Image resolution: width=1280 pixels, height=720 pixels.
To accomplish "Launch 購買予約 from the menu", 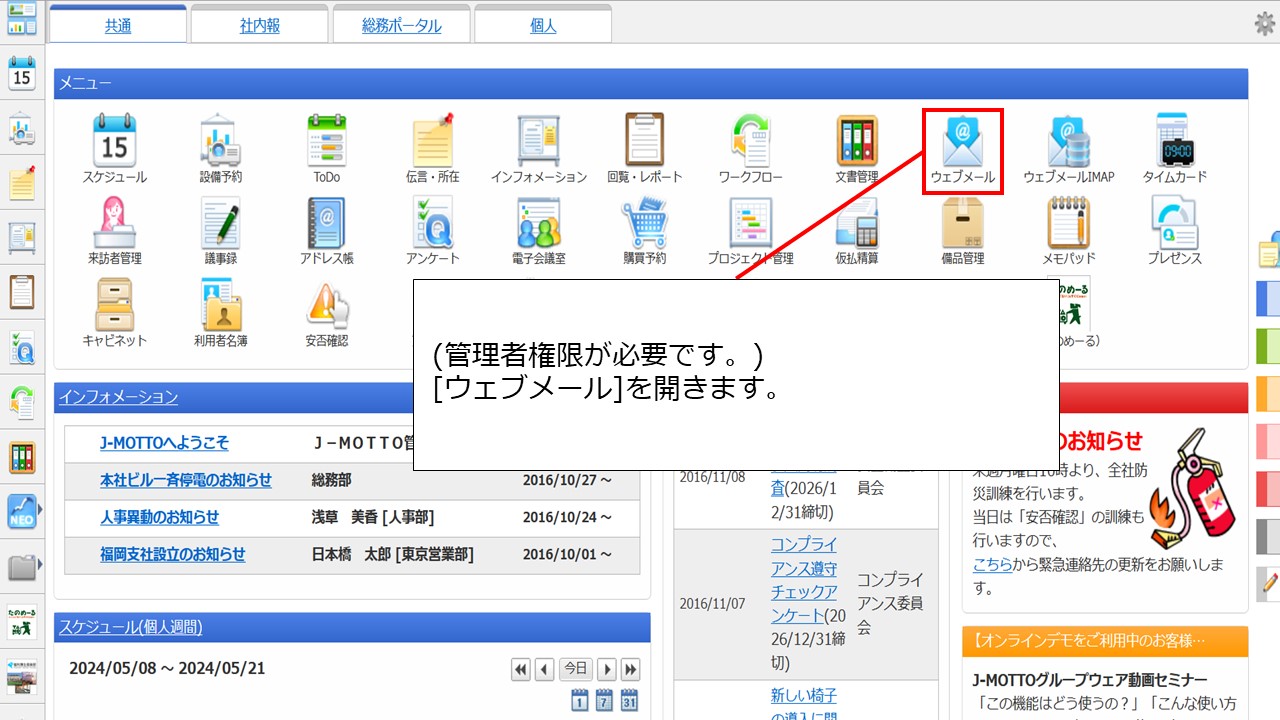I will pos(645,231).
